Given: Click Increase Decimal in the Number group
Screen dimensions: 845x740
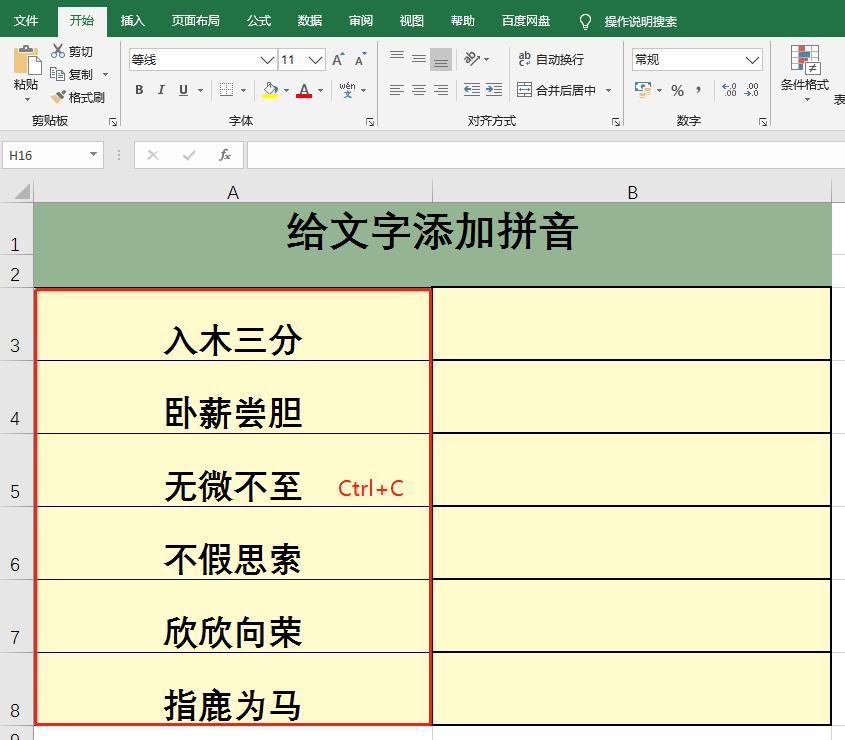Looking at the screenshot, I should click(728, 89).
